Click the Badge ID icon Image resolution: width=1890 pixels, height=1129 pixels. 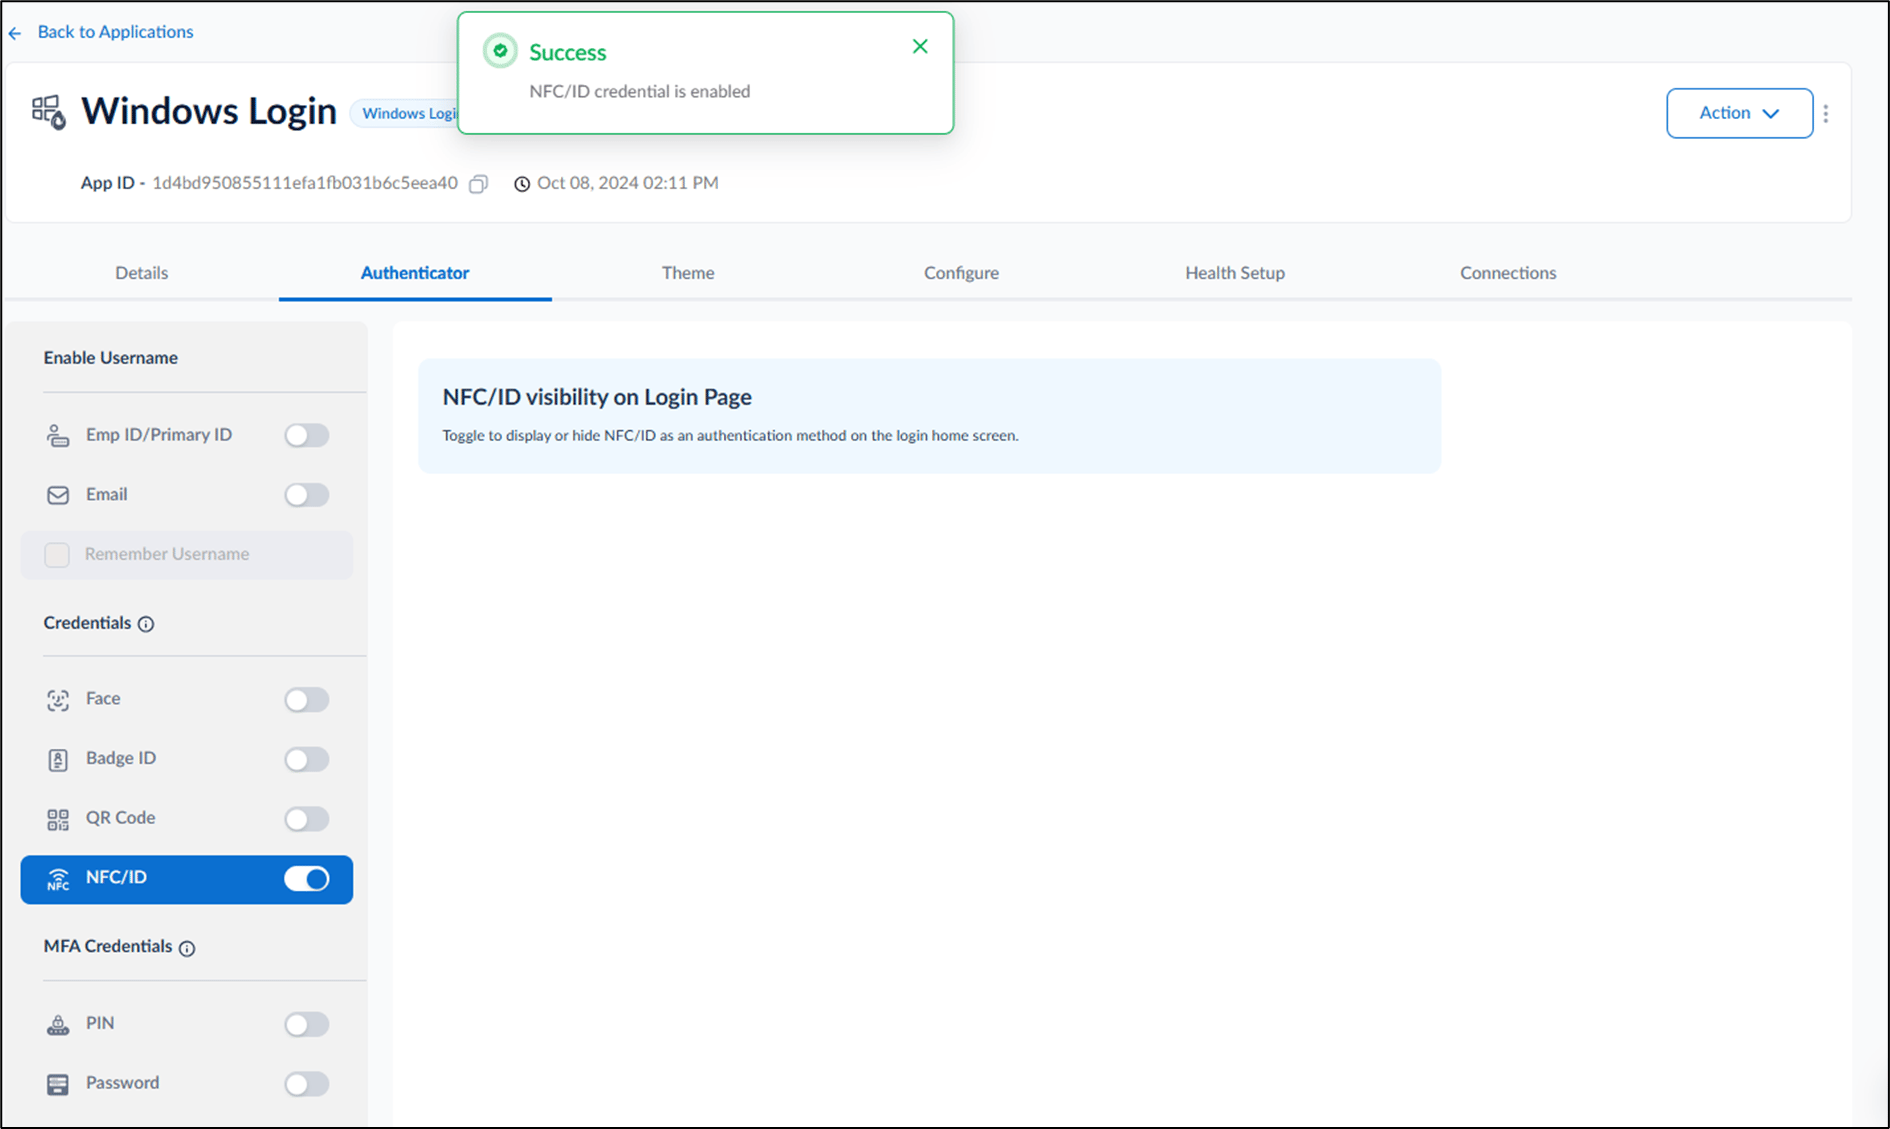58,759
